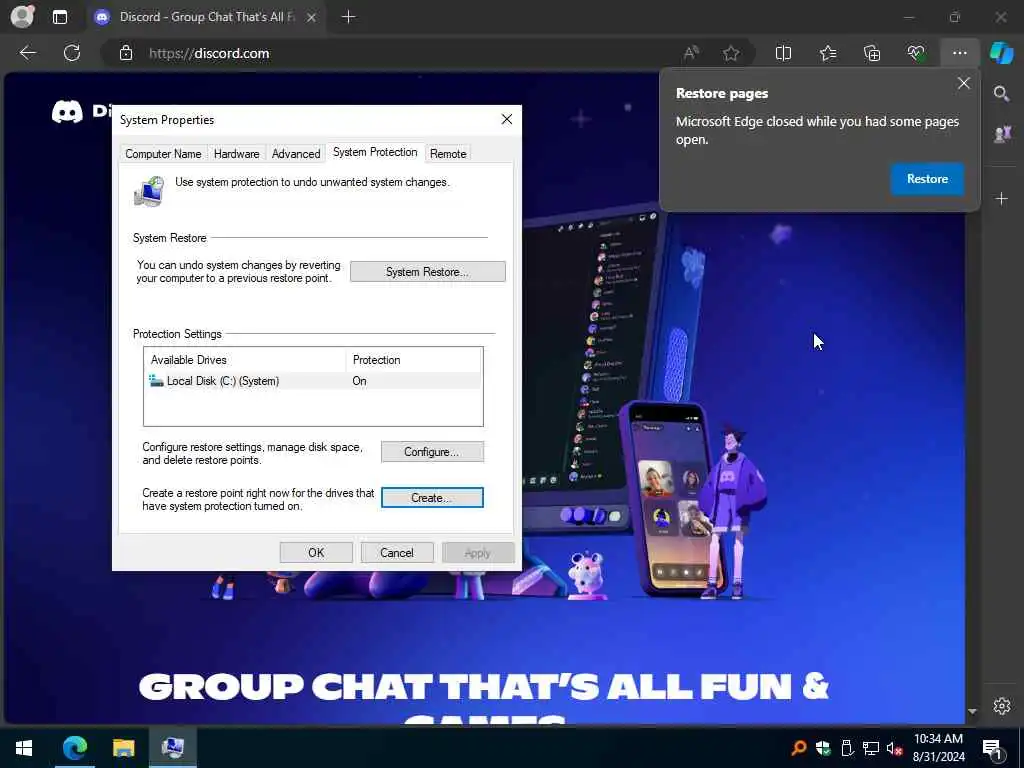1024x768 pixels.
Task: Close the Discord browser tab
Action: coord(312,17)
